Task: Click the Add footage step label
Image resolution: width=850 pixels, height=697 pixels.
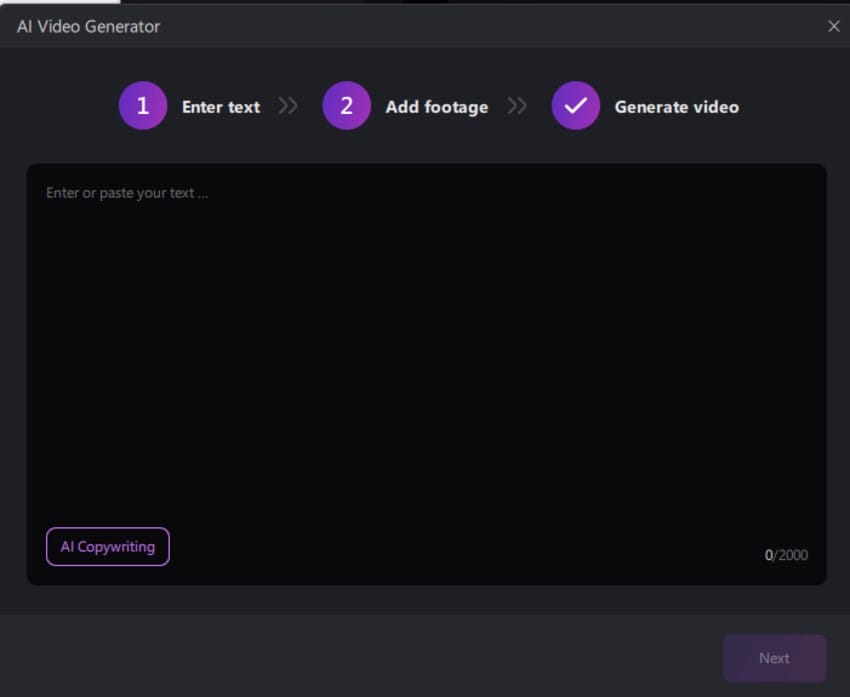Action: click(x=438, y=106)
